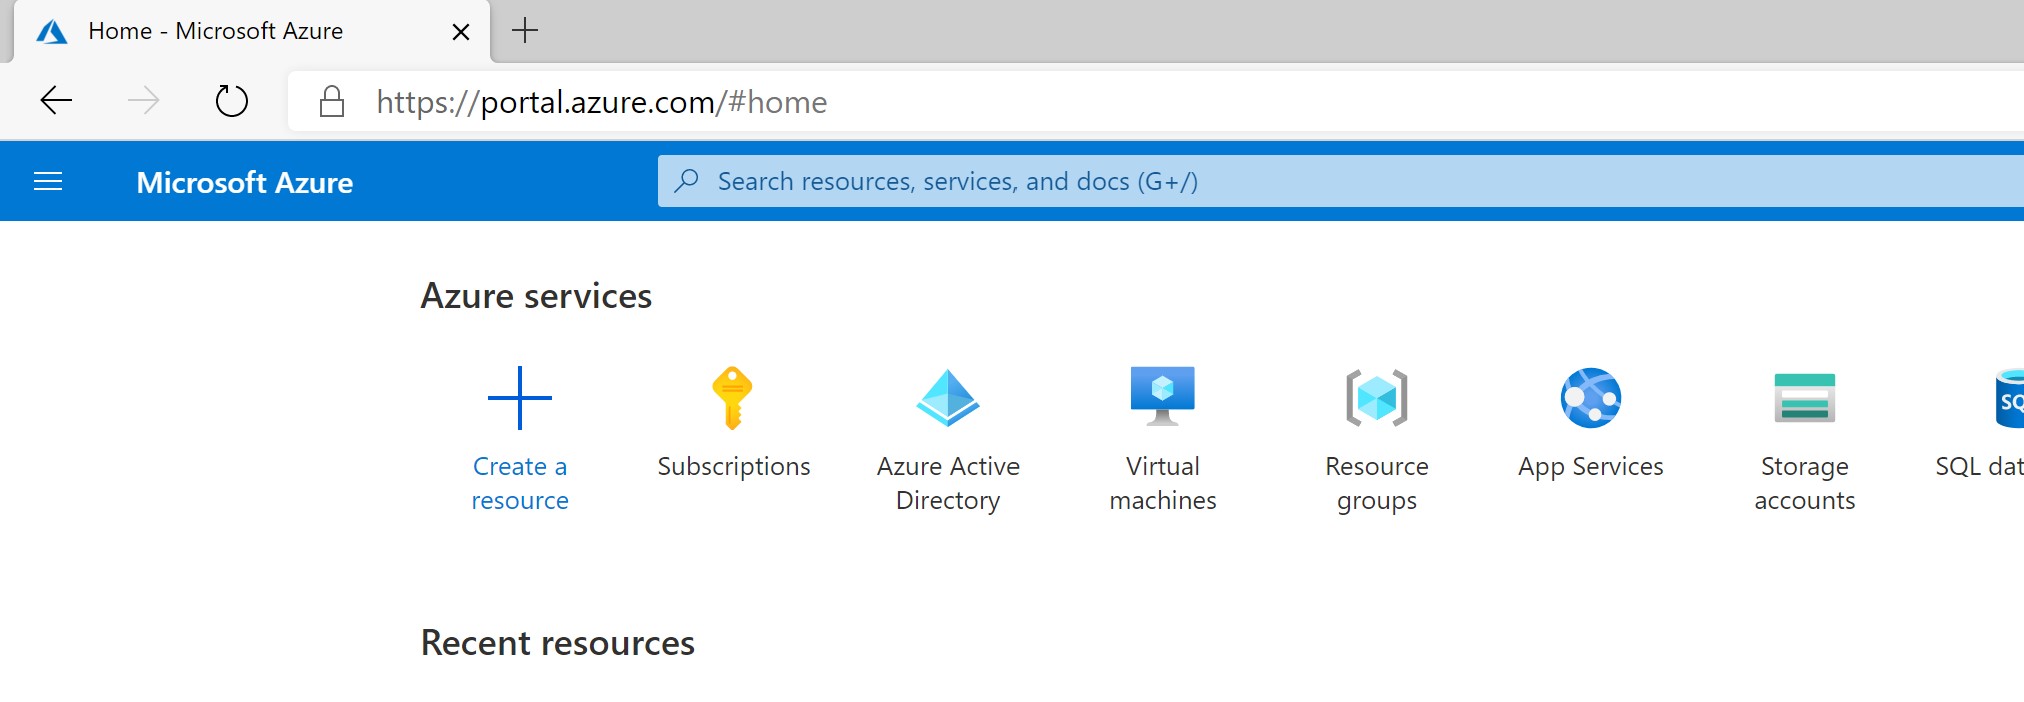The image size is (2024, 702).
Task: Click the Microsoft Azure header title
Action: point(245,182)
